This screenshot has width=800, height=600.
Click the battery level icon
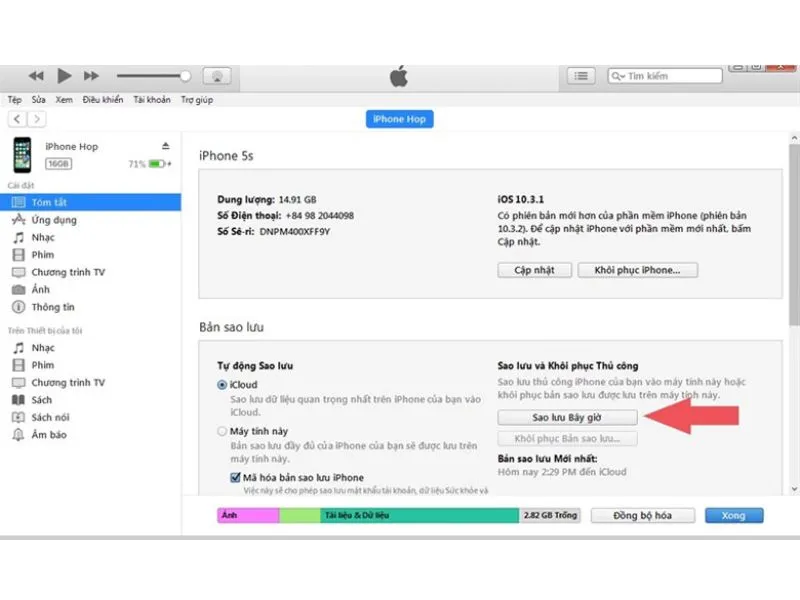click(x=157, y=164)
